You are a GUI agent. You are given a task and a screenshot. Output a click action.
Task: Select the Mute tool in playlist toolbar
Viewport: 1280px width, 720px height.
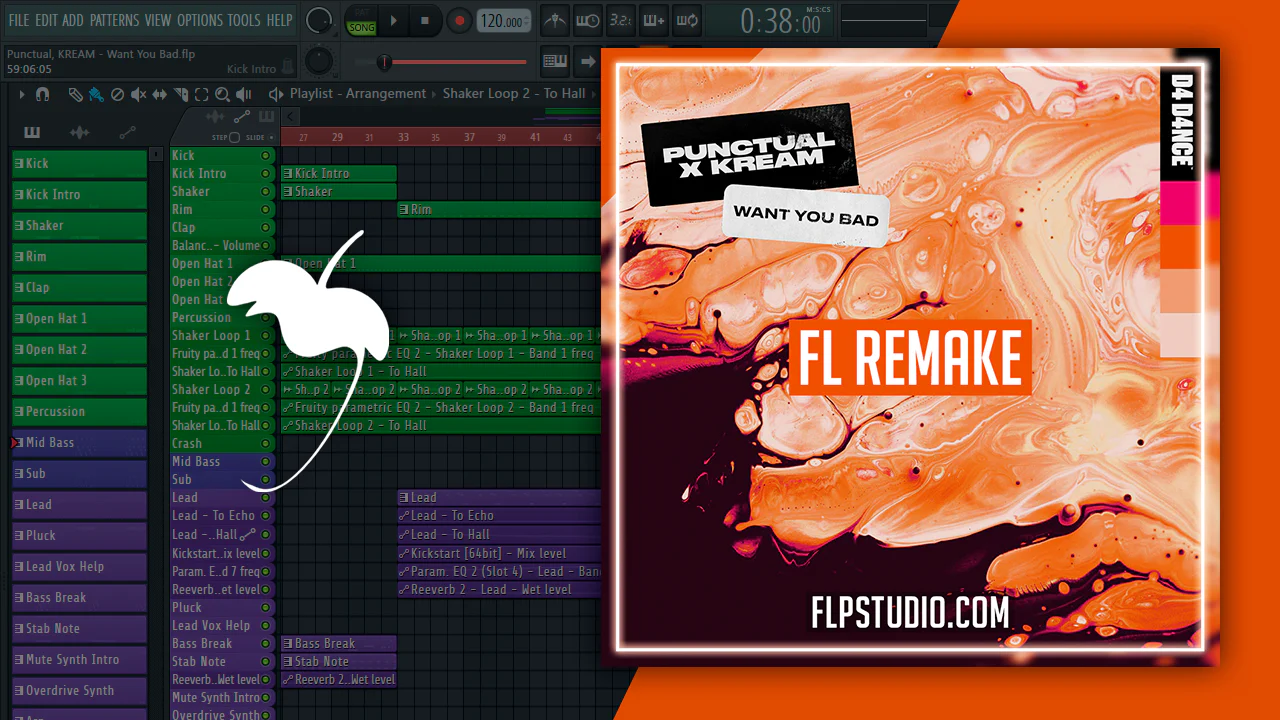(x=138, y=94)
